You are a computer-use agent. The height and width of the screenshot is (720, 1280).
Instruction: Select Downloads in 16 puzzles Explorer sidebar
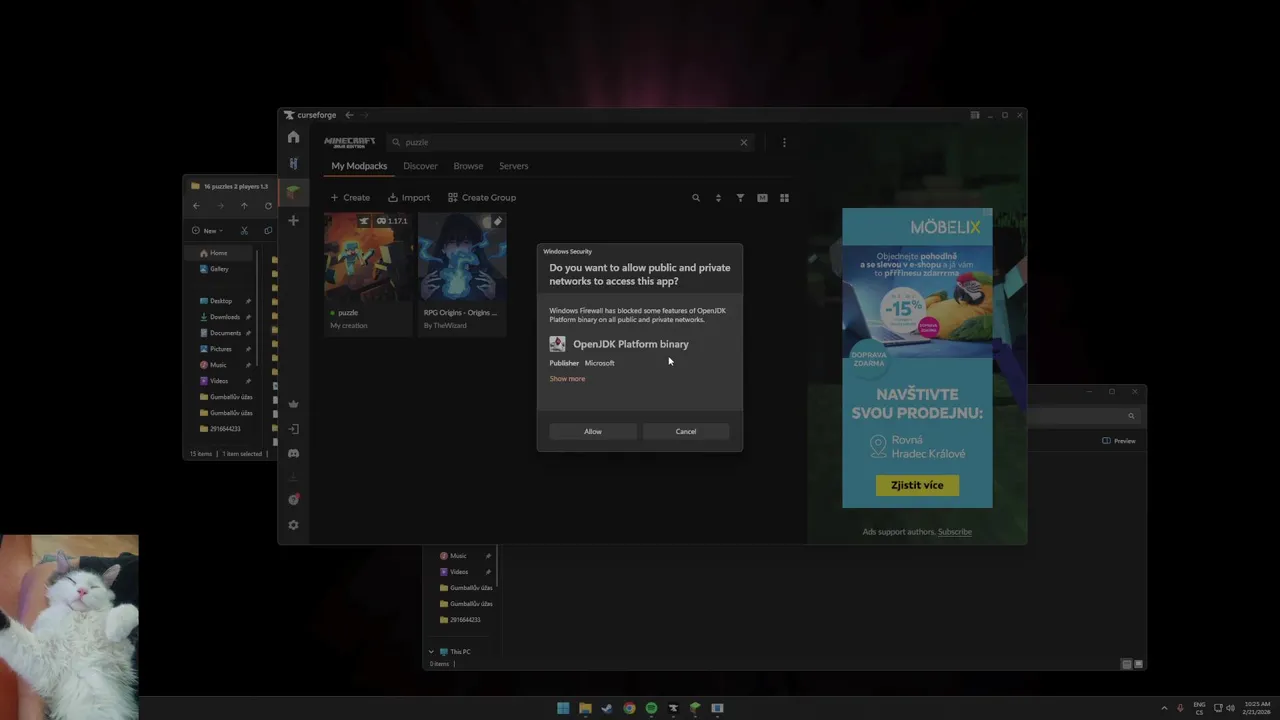(222, 317)
